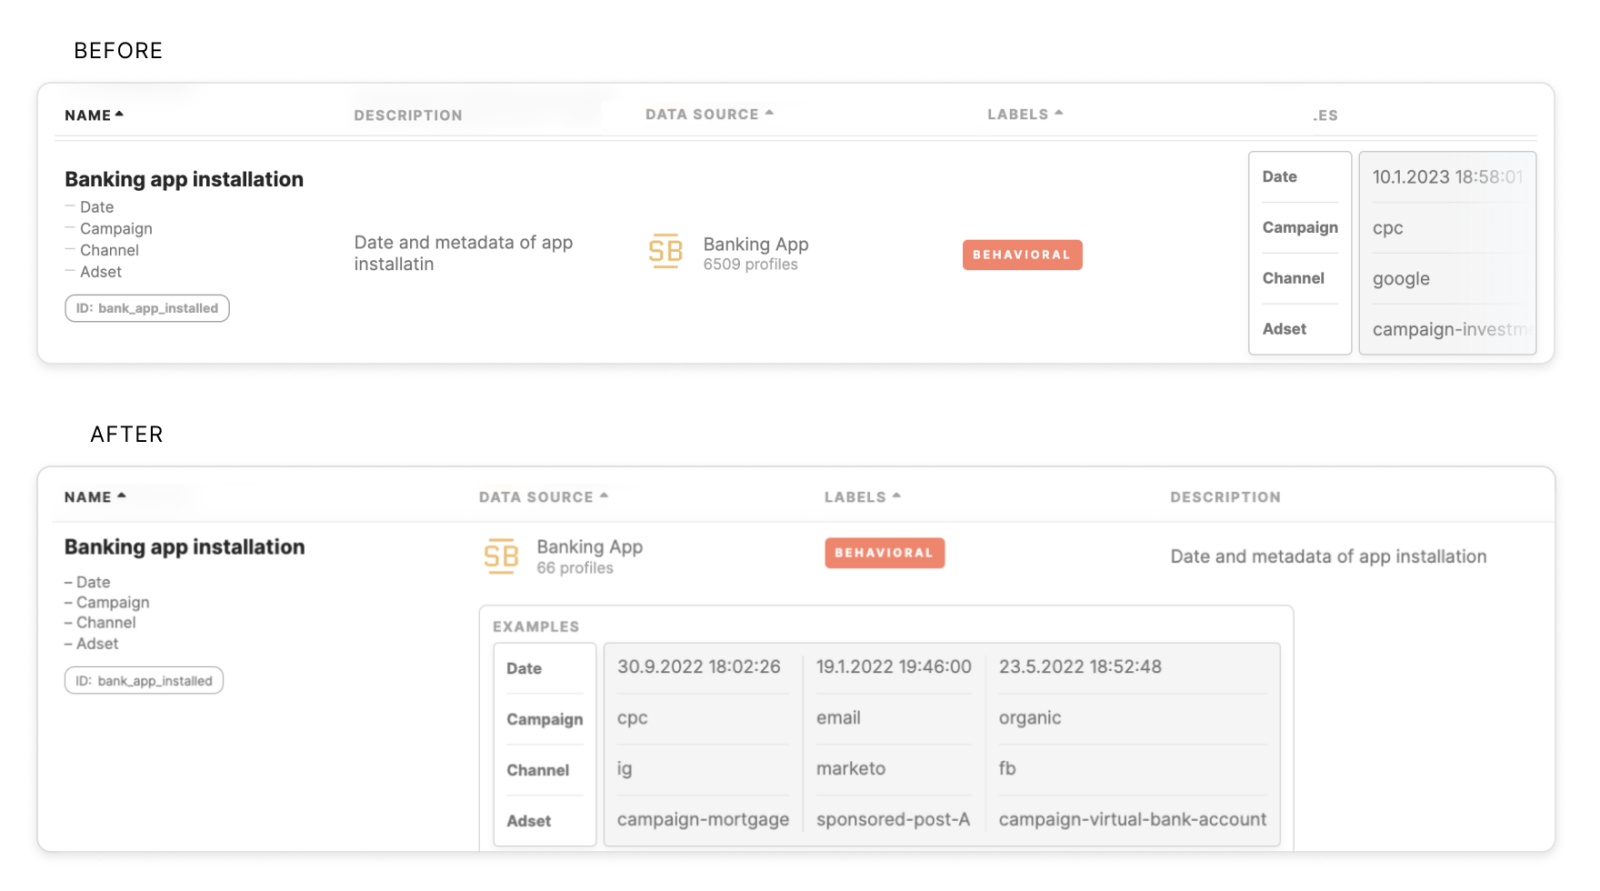Sort by NAME column in BEFORE table
Viewport: 1600px width, 891px height.
click(x=94, y=115)
